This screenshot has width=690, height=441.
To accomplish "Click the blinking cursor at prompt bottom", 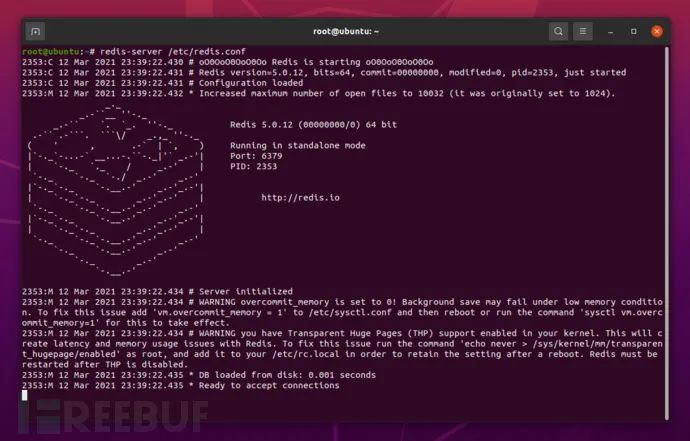I will 25,395.
